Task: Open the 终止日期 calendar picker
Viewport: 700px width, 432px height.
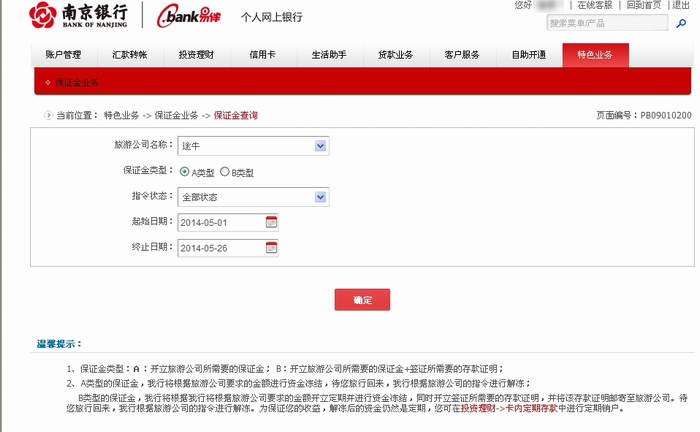Action: click(x=271, y=247)
